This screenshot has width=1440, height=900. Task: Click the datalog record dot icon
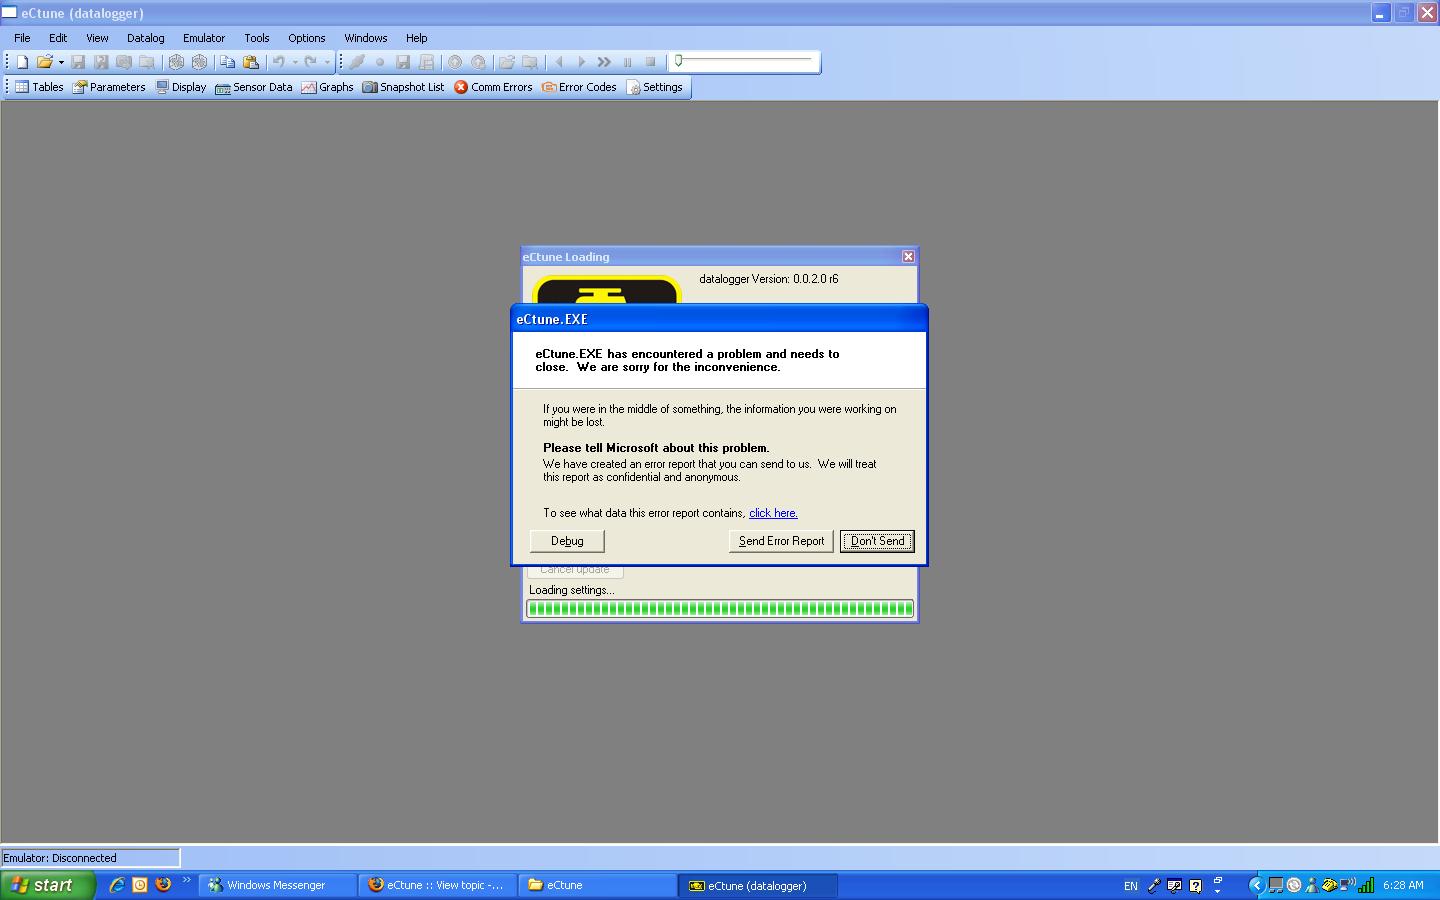[380, 62]
